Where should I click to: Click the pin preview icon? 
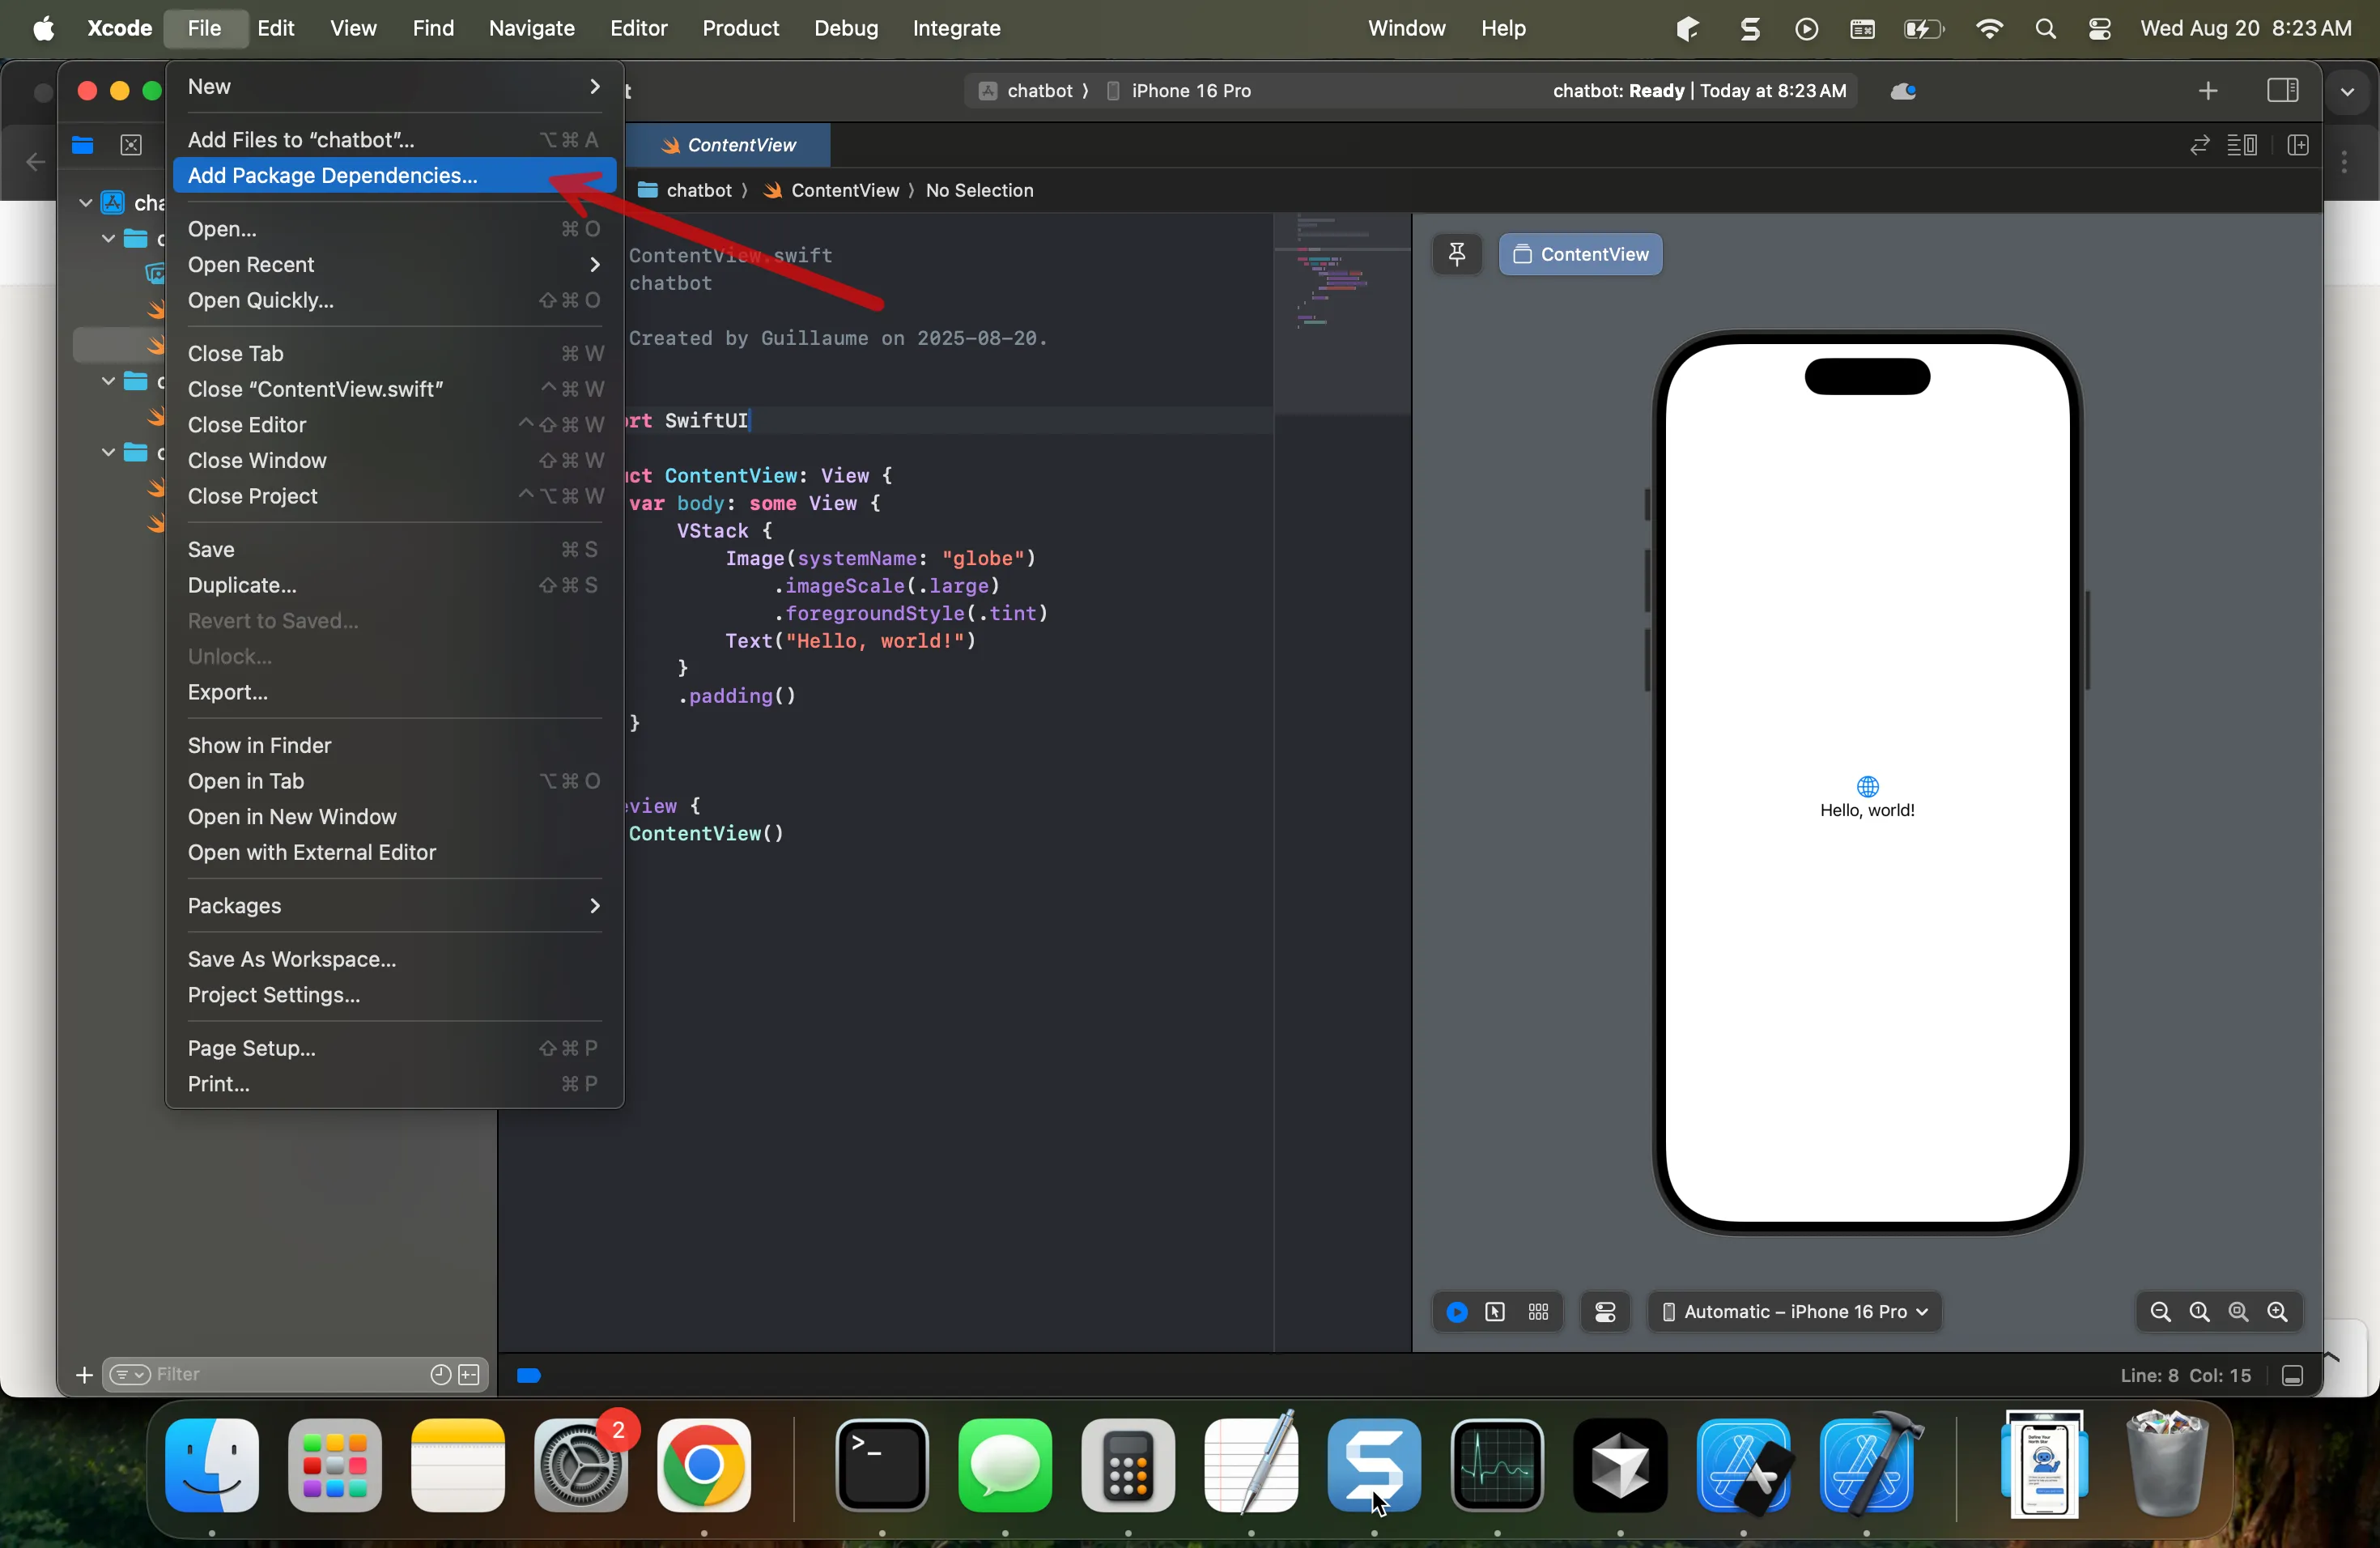coord(1457,254)
